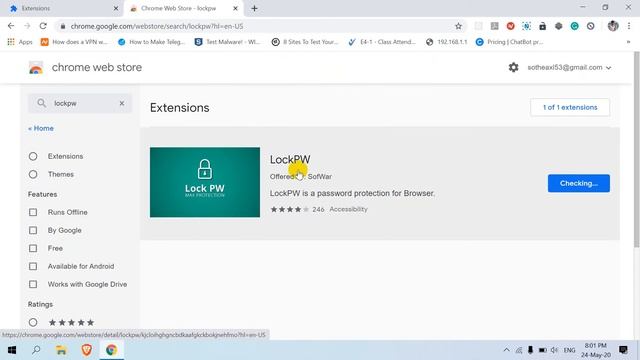
Task: Select the five-star ratings radio button
Action: click(x=33, y=322)
